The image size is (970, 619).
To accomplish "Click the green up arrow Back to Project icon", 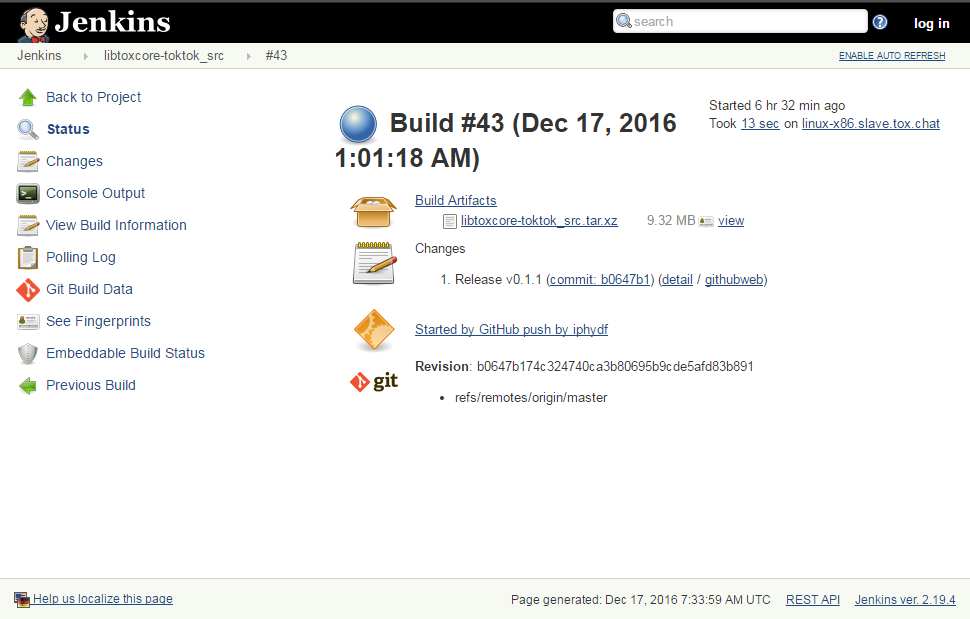I will pyautogui.click(x=28, y=97).
